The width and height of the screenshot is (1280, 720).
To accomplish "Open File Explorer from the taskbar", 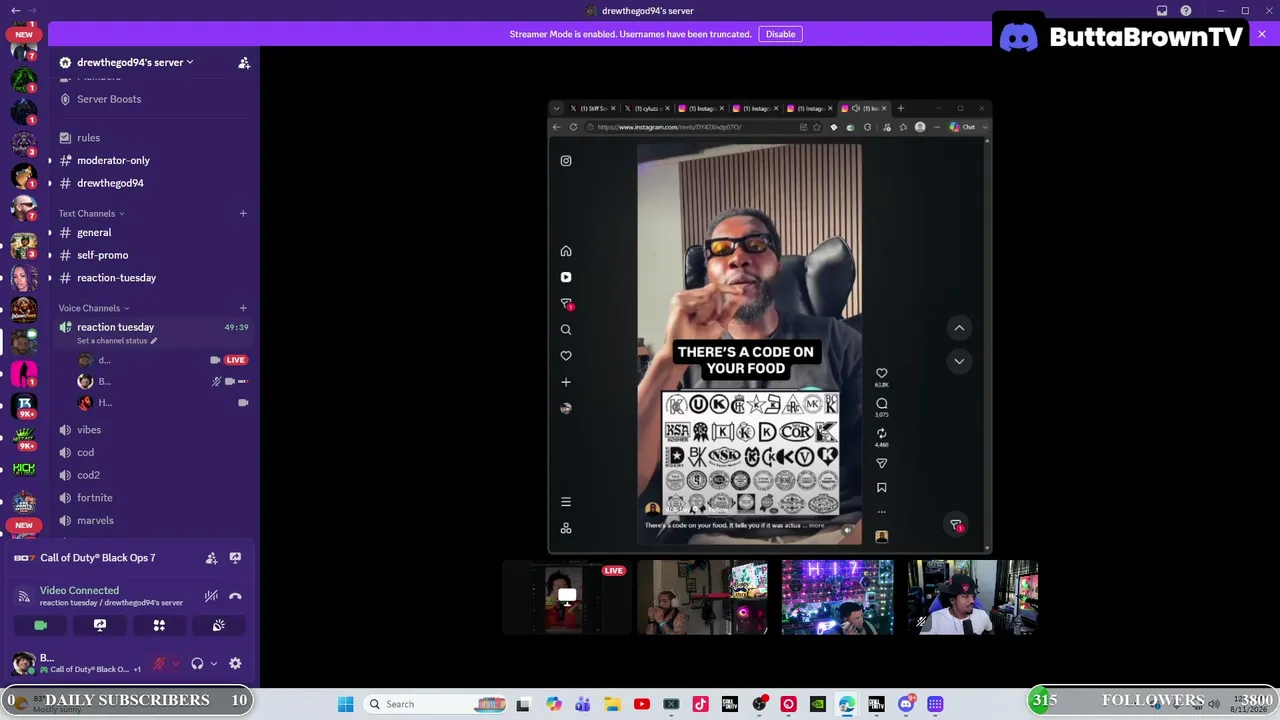I will pyautogui.click(x=612, y=704).
